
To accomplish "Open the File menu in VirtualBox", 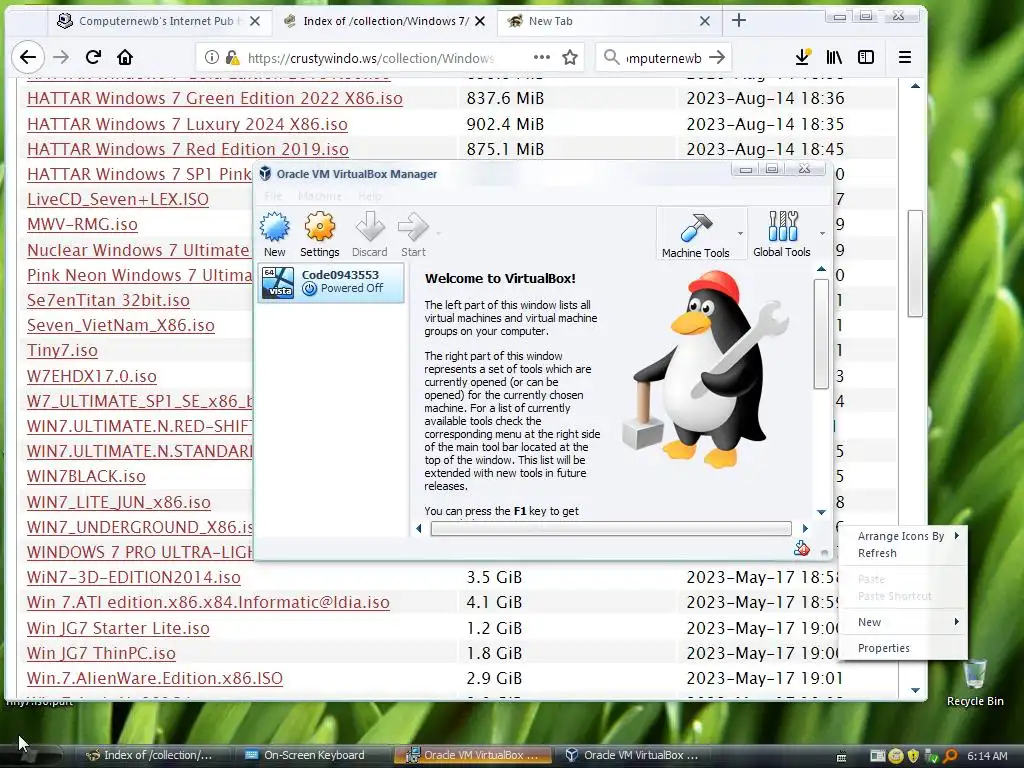I will pyautogui.click(x=273, y=196).
